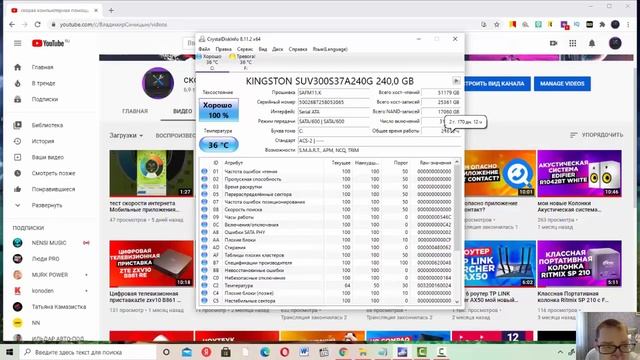
Task: Open the ZTE ZXV10 TV box video thumbnail
Action: coord(151,264)
